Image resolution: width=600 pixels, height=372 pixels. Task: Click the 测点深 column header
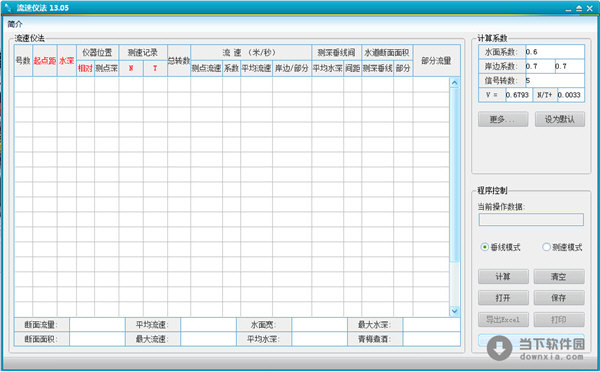[x=106, y=68]
